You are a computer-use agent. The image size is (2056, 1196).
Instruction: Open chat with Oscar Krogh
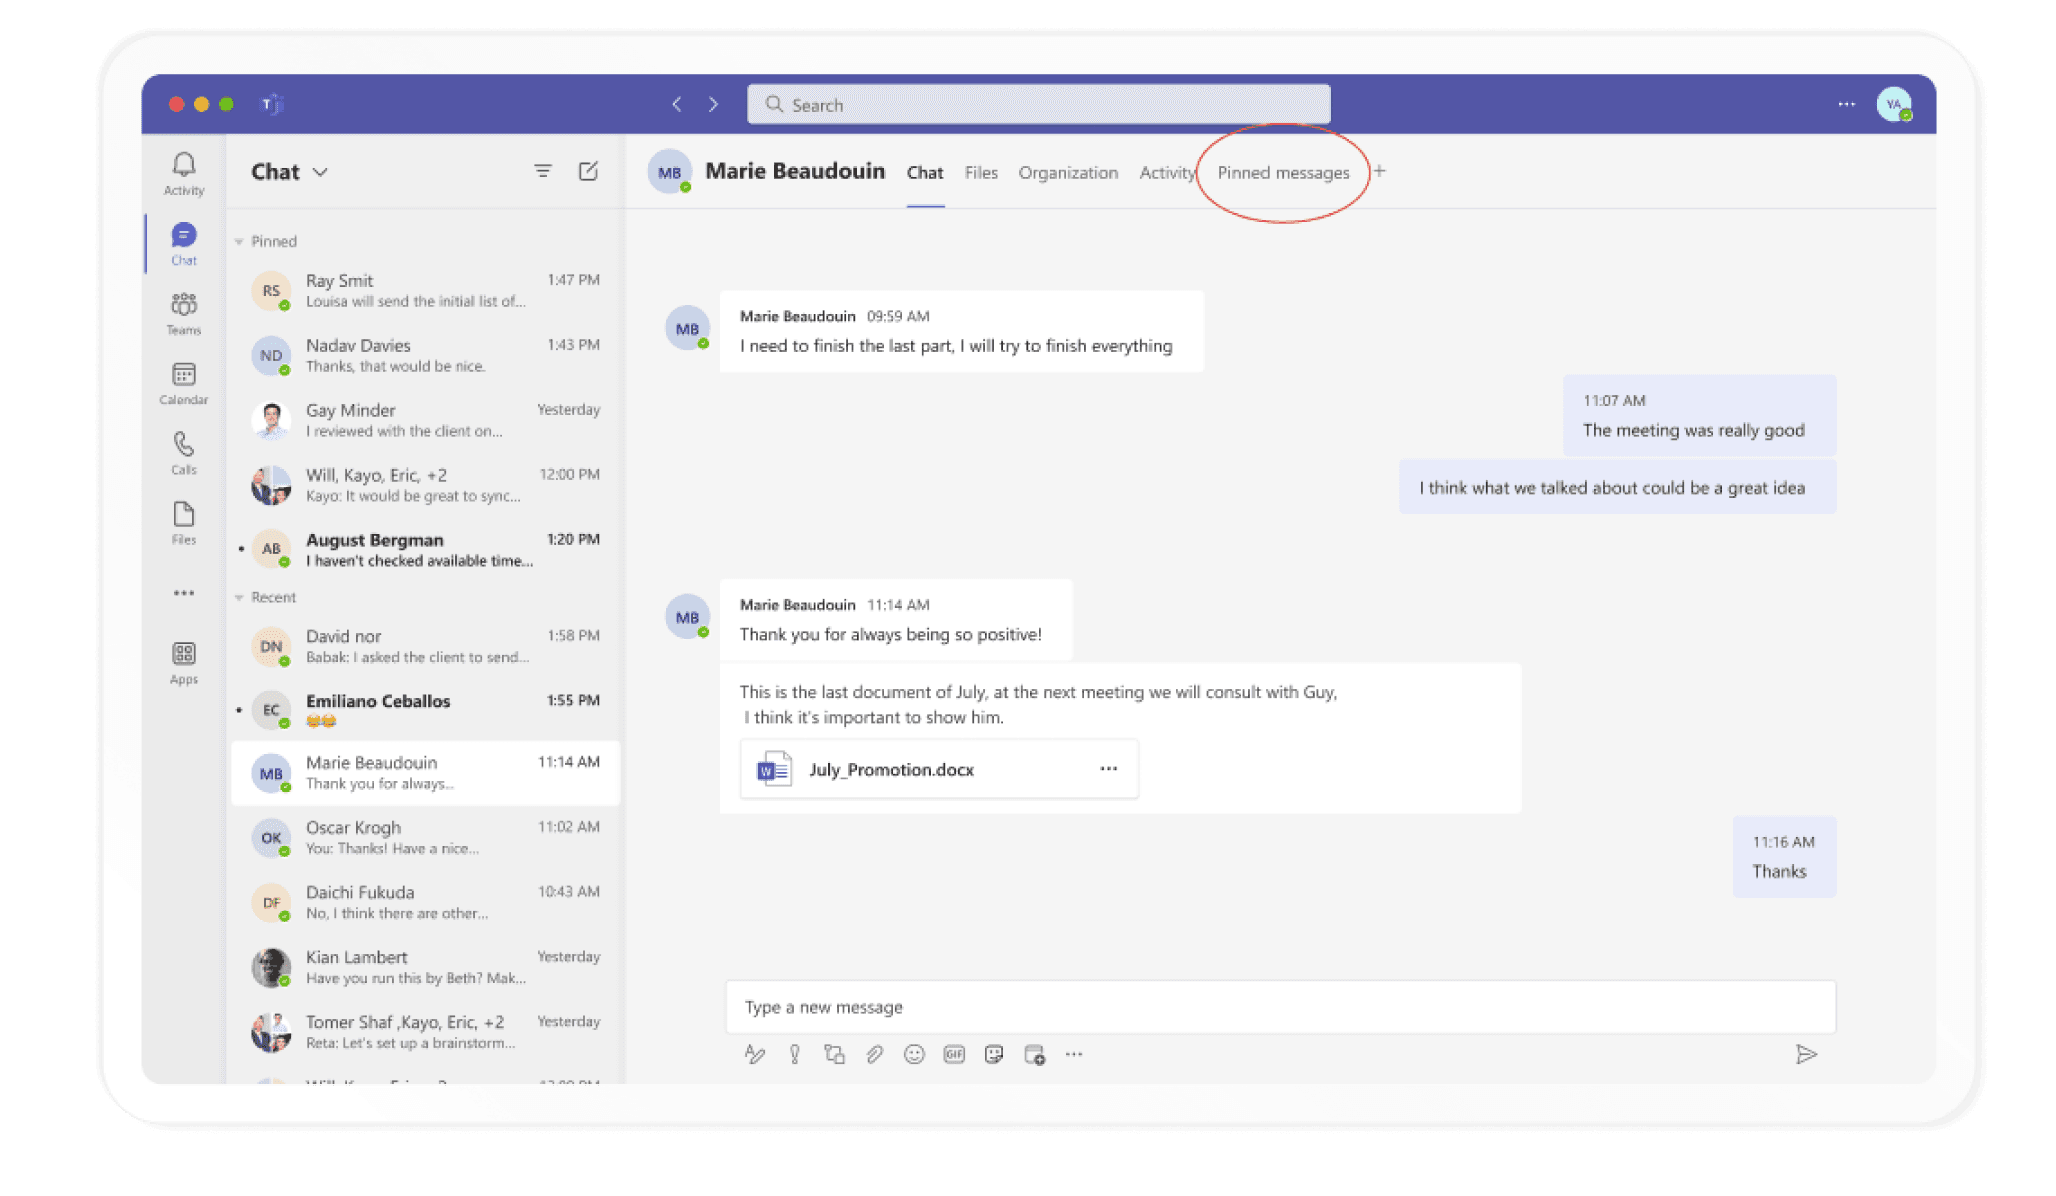click(425, 837)
